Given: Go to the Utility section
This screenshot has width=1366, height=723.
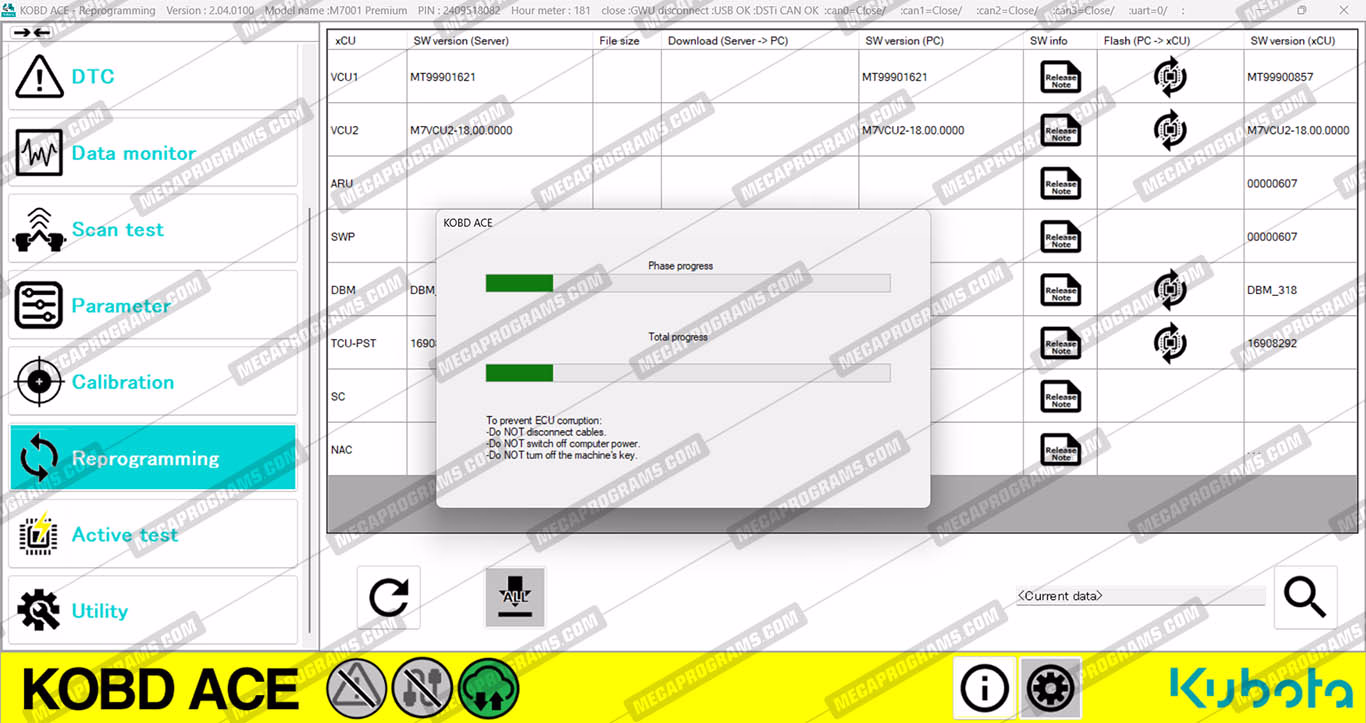Looking at the screenshot, I should [153, 611].
